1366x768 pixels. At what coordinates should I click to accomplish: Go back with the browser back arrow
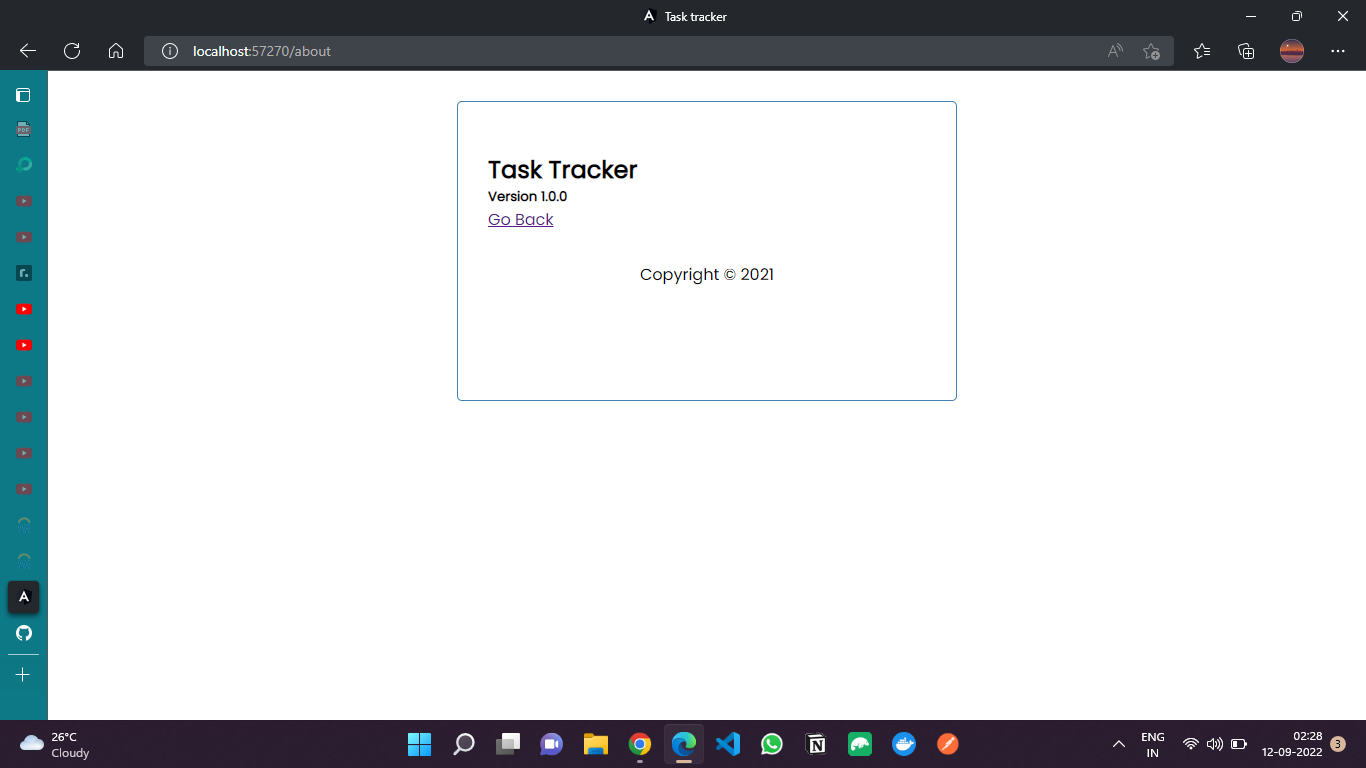(28, 51)
